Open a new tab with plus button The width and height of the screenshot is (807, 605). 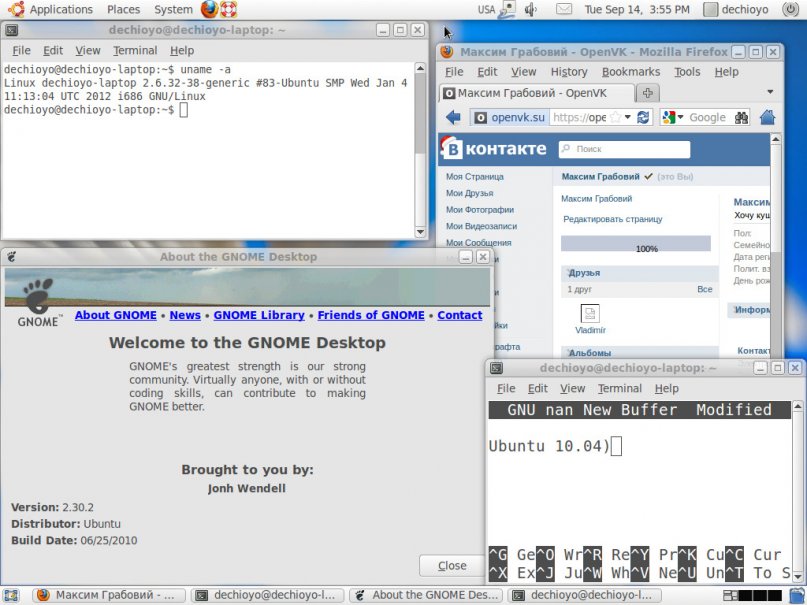pyautogui.click(x=648, y=93)
